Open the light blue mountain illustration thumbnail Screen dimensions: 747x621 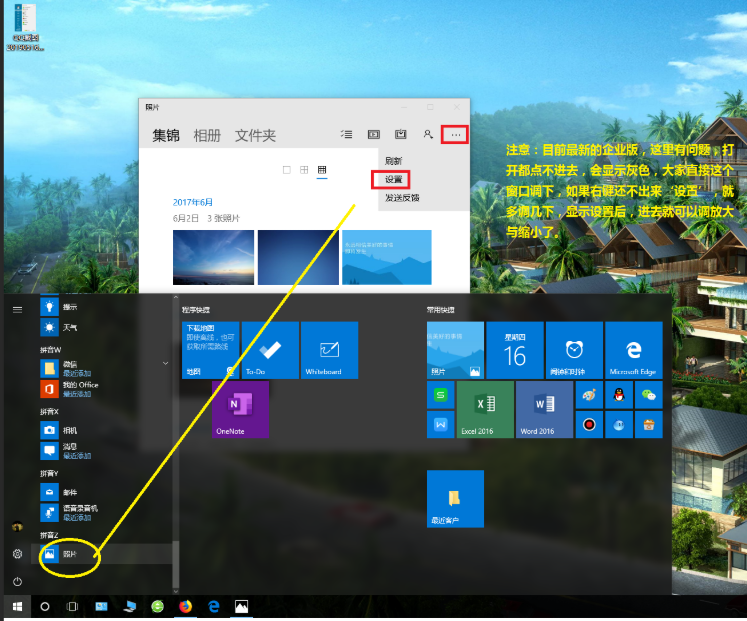(387, 257)
